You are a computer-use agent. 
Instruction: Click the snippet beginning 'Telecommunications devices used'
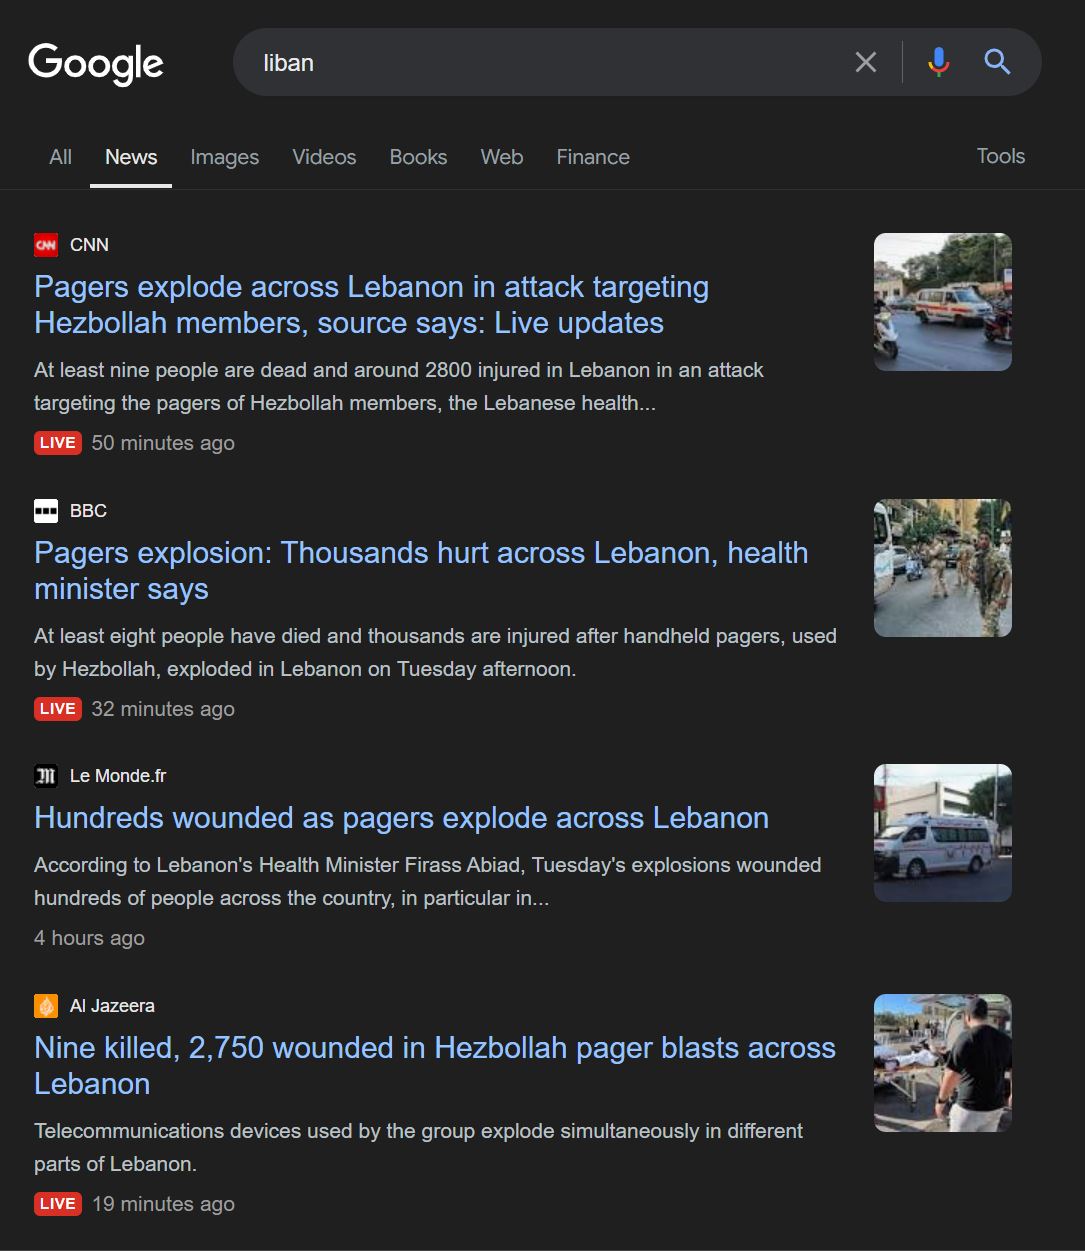click(418, 1148)
